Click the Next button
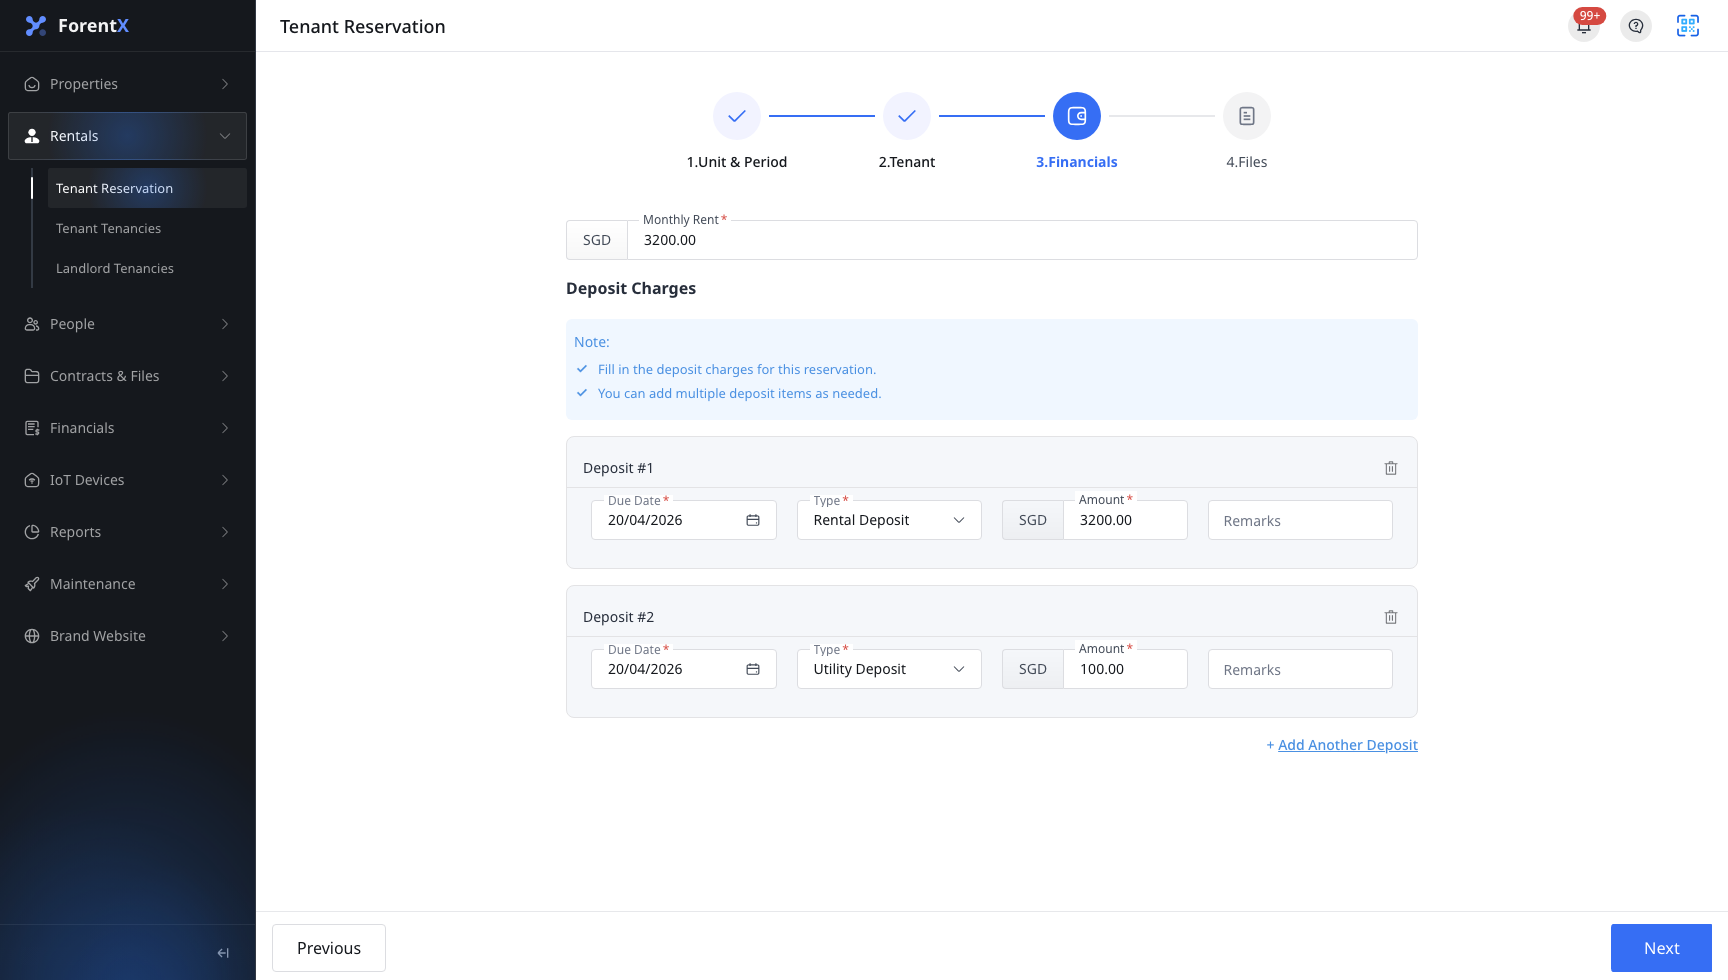The width and height of the screenshot is (1728, 980). (x=1661, y=948)
